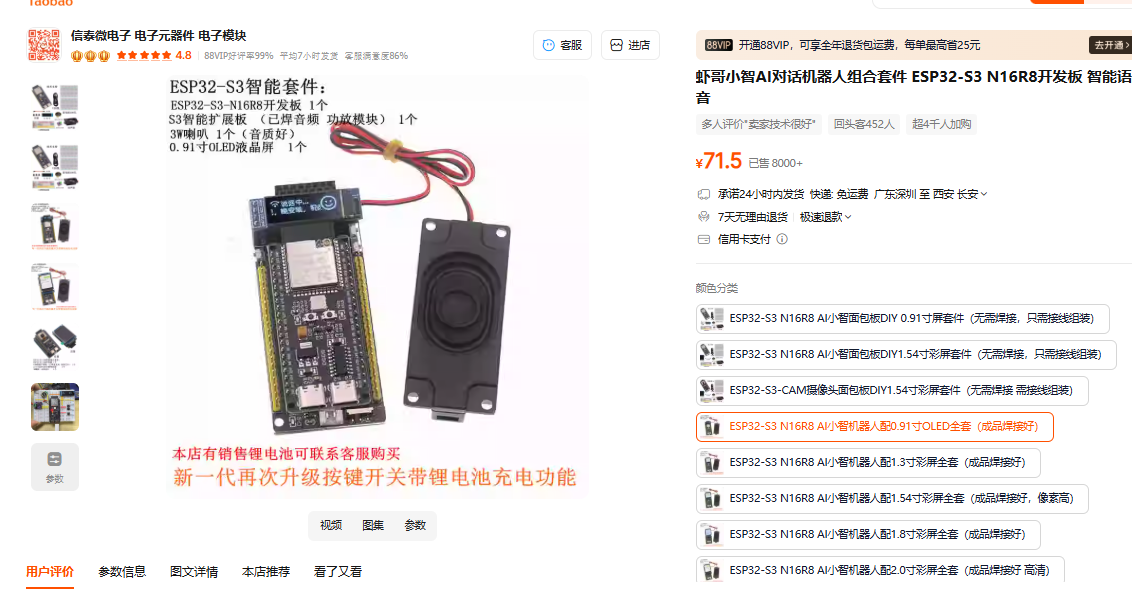Click the shipping truck icon next to 承诺24小时内发货

(704, 194)
